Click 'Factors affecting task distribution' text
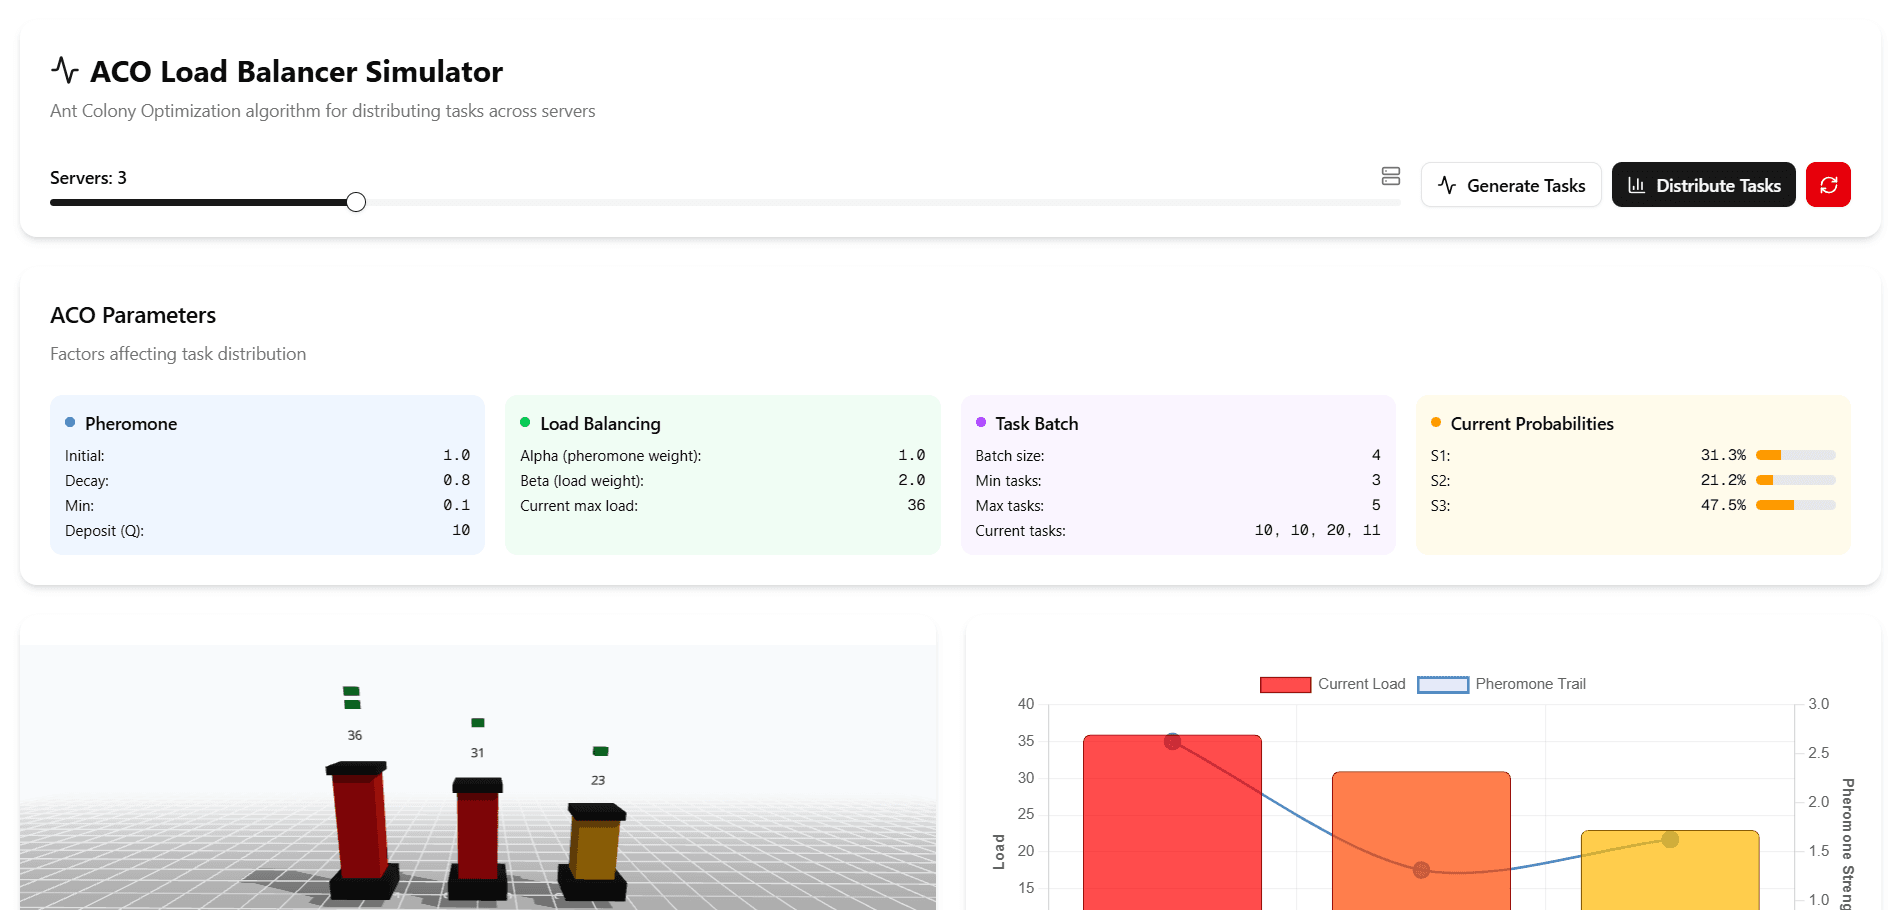This screenshot has width=1900, height=910. tap(178, 354)
